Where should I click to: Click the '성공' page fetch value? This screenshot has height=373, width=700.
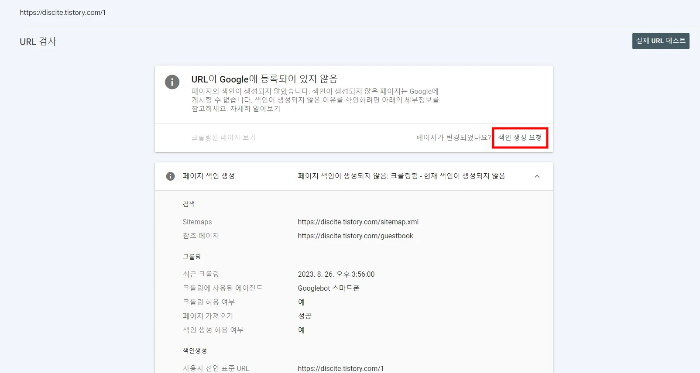(304, 316)
